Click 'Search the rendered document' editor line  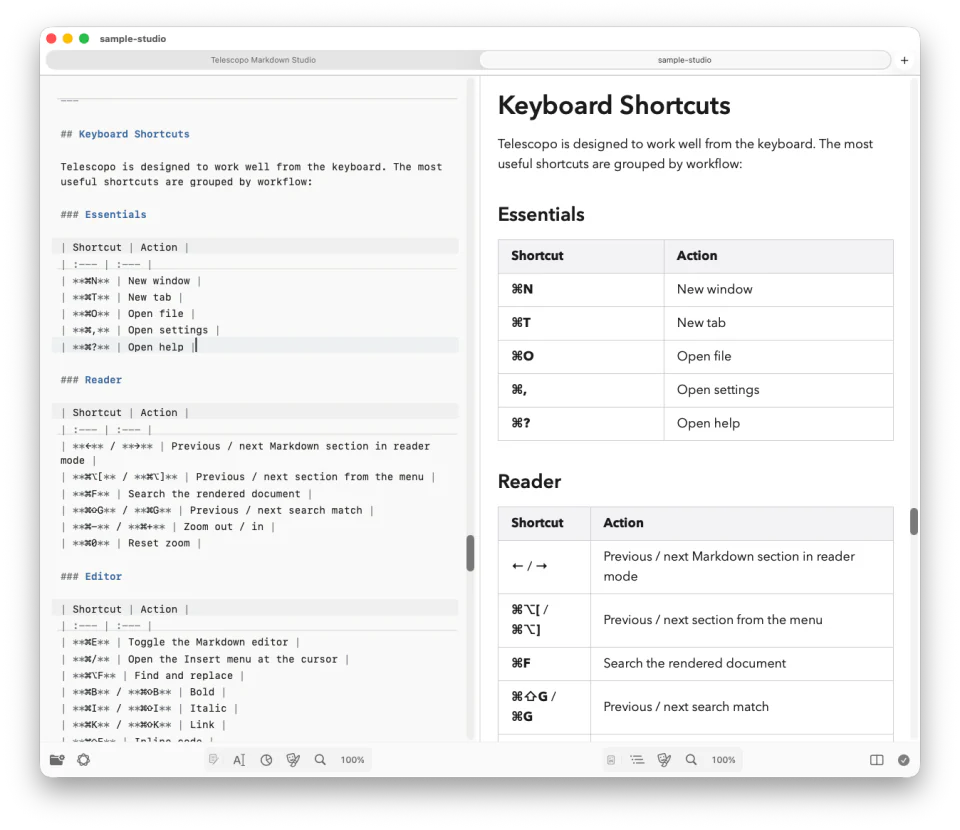(x=187, y=493)
